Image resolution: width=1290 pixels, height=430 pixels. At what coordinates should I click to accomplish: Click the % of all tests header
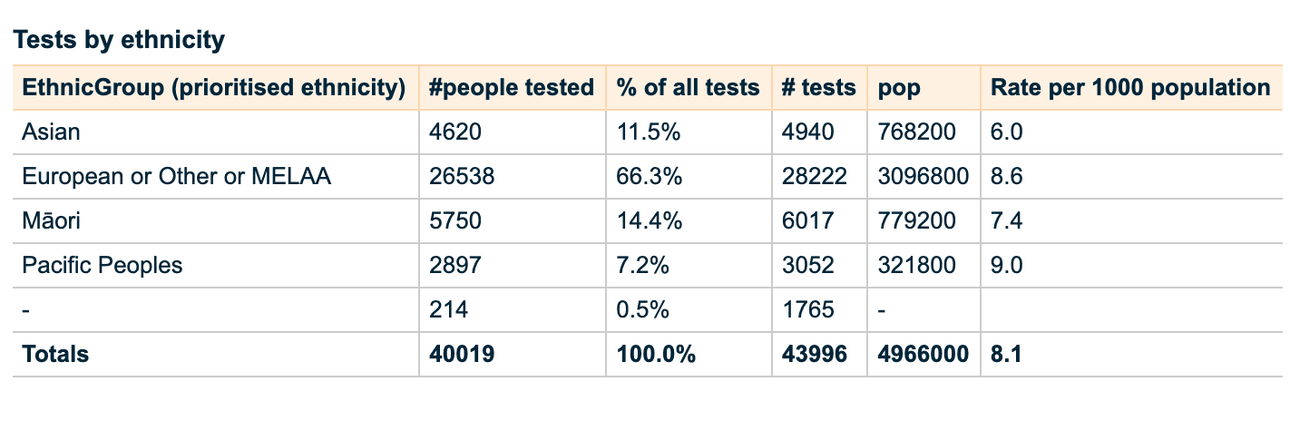[688, 88]
